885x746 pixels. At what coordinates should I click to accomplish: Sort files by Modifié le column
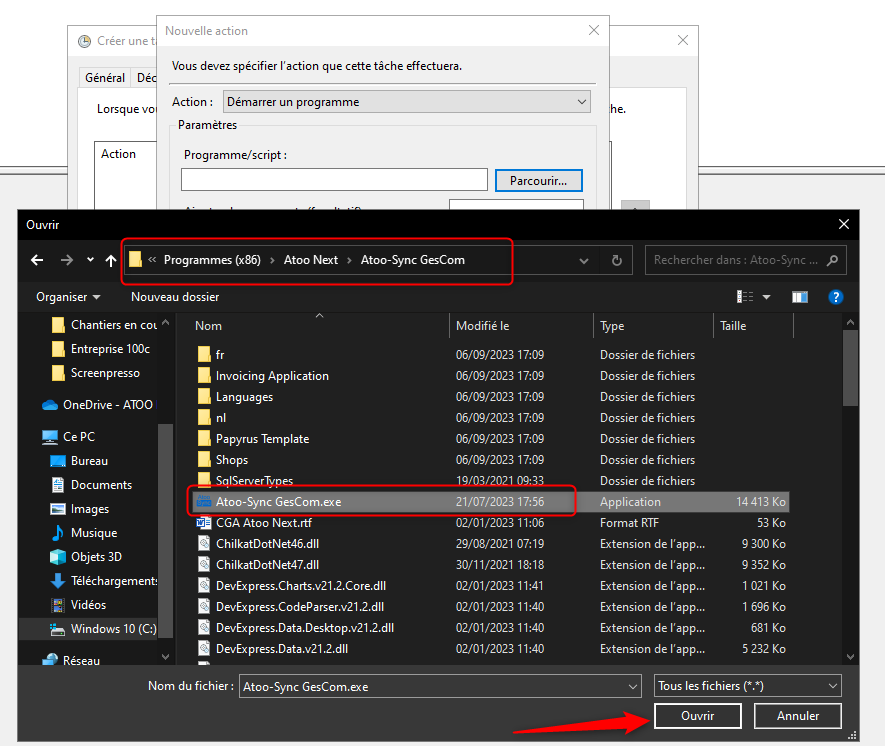483,326
